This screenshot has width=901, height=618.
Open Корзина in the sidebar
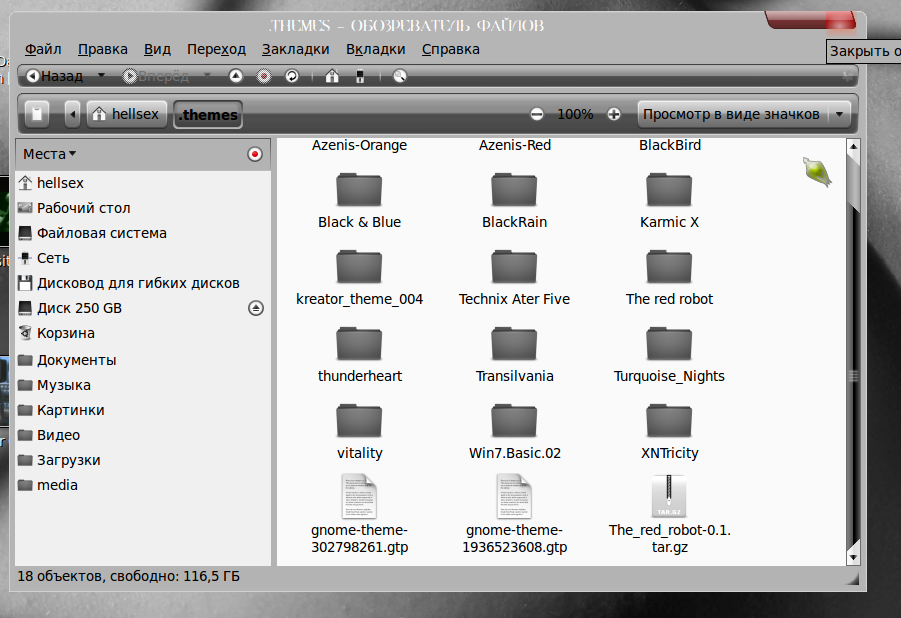pyautogui.click(x=143, y=333)
